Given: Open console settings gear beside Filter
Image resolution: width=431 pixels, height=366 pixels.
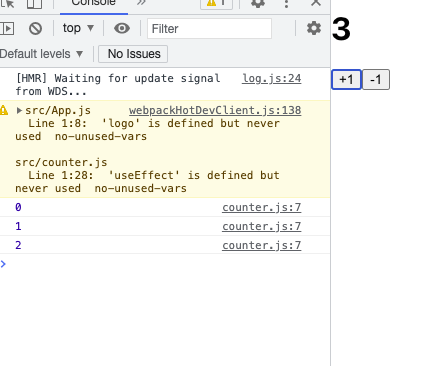Looking at the screenshot, I should click(314, 28).
